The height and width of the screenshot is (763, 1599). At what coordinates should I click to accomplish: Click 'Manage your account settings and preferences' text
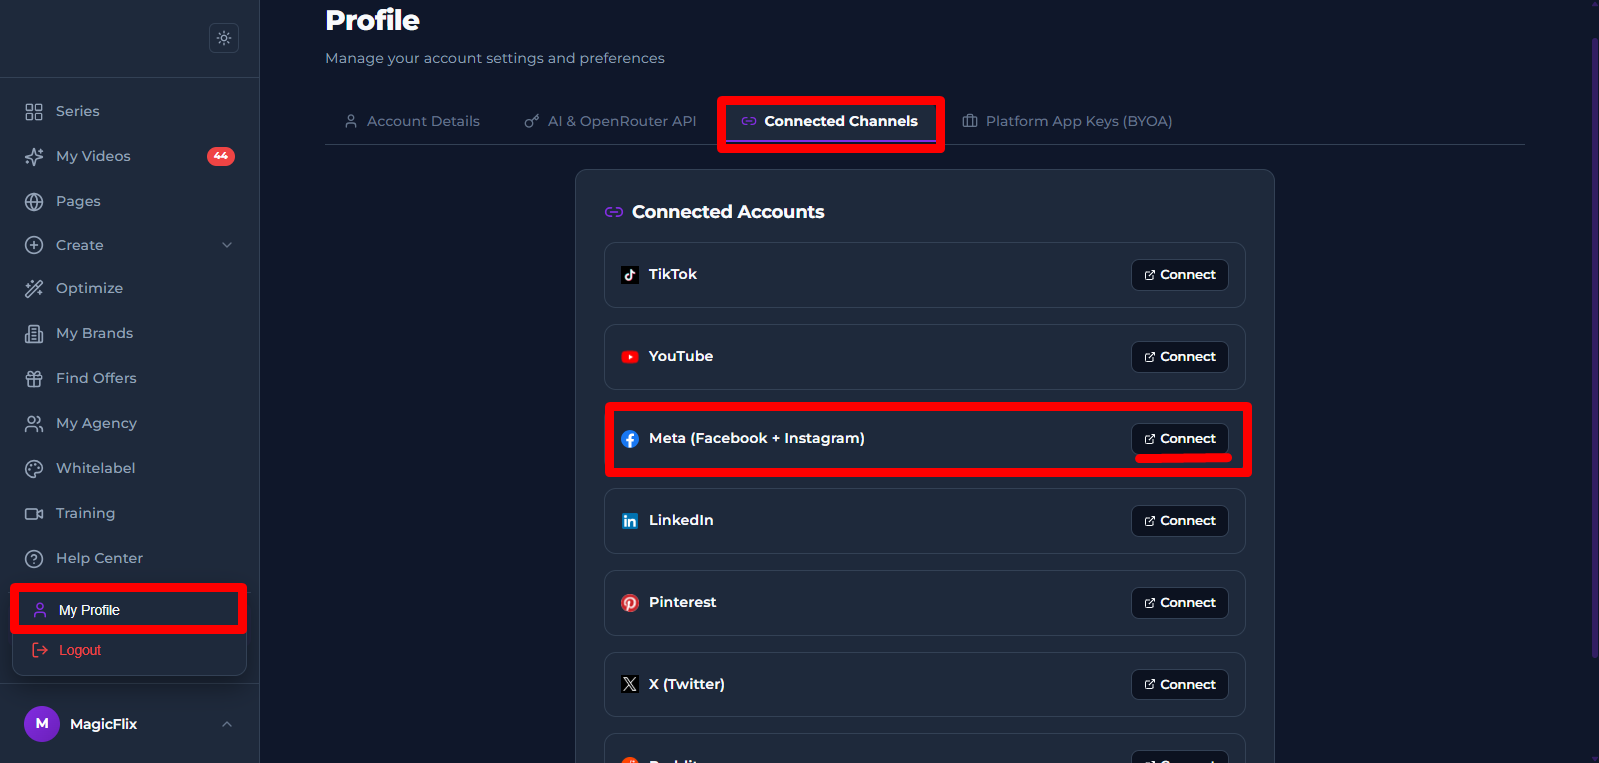coord(495,58)
